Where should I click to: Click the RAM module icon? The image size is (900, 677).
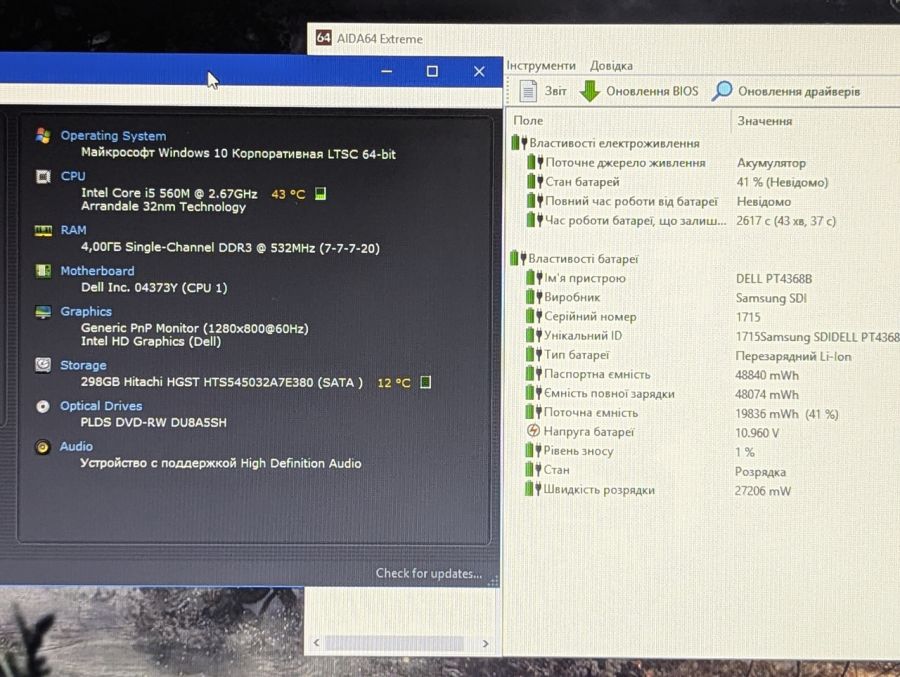tap(43, 230)
